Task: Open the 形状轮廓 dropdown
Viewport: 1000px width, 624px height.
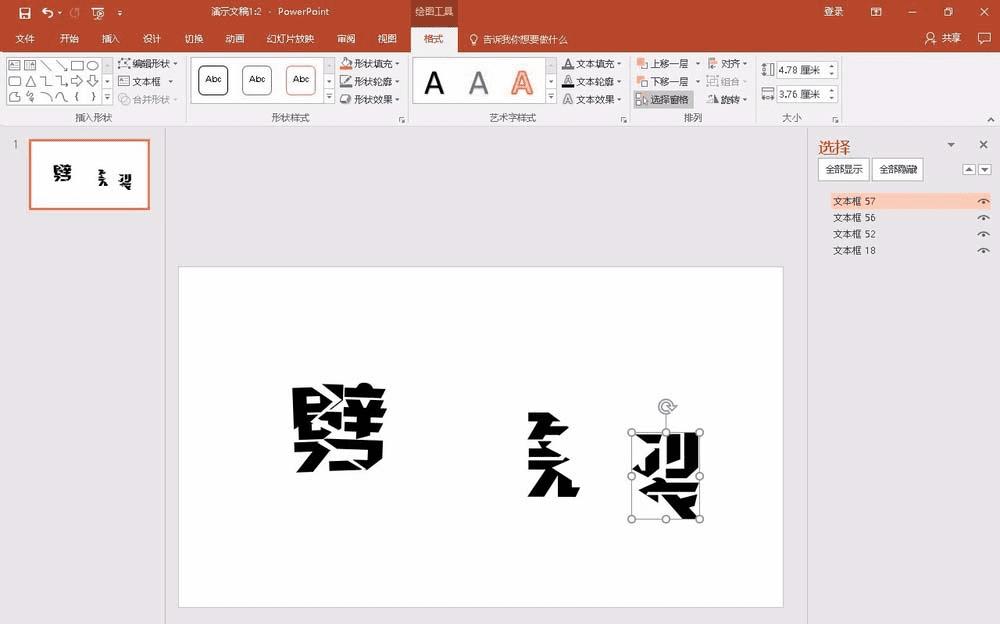Action: click(x=370, y=81)
